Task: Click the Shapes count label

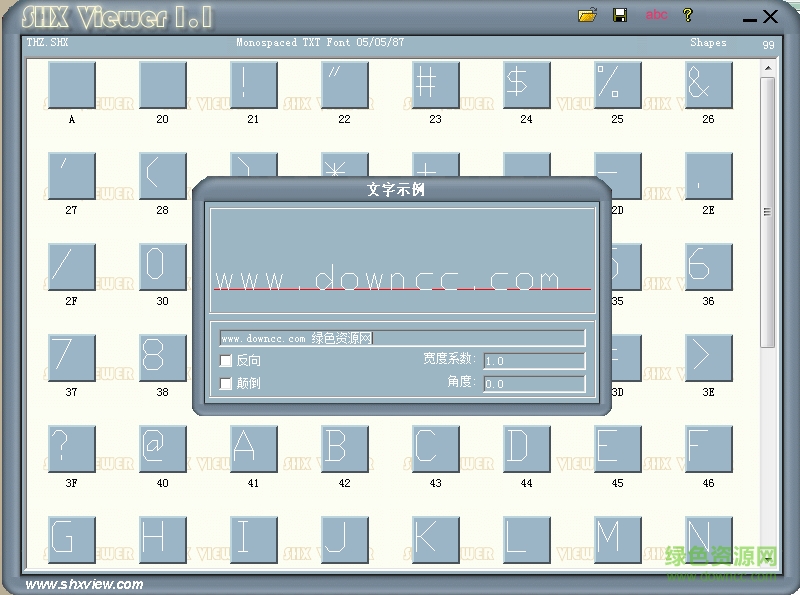Action: 708,43
